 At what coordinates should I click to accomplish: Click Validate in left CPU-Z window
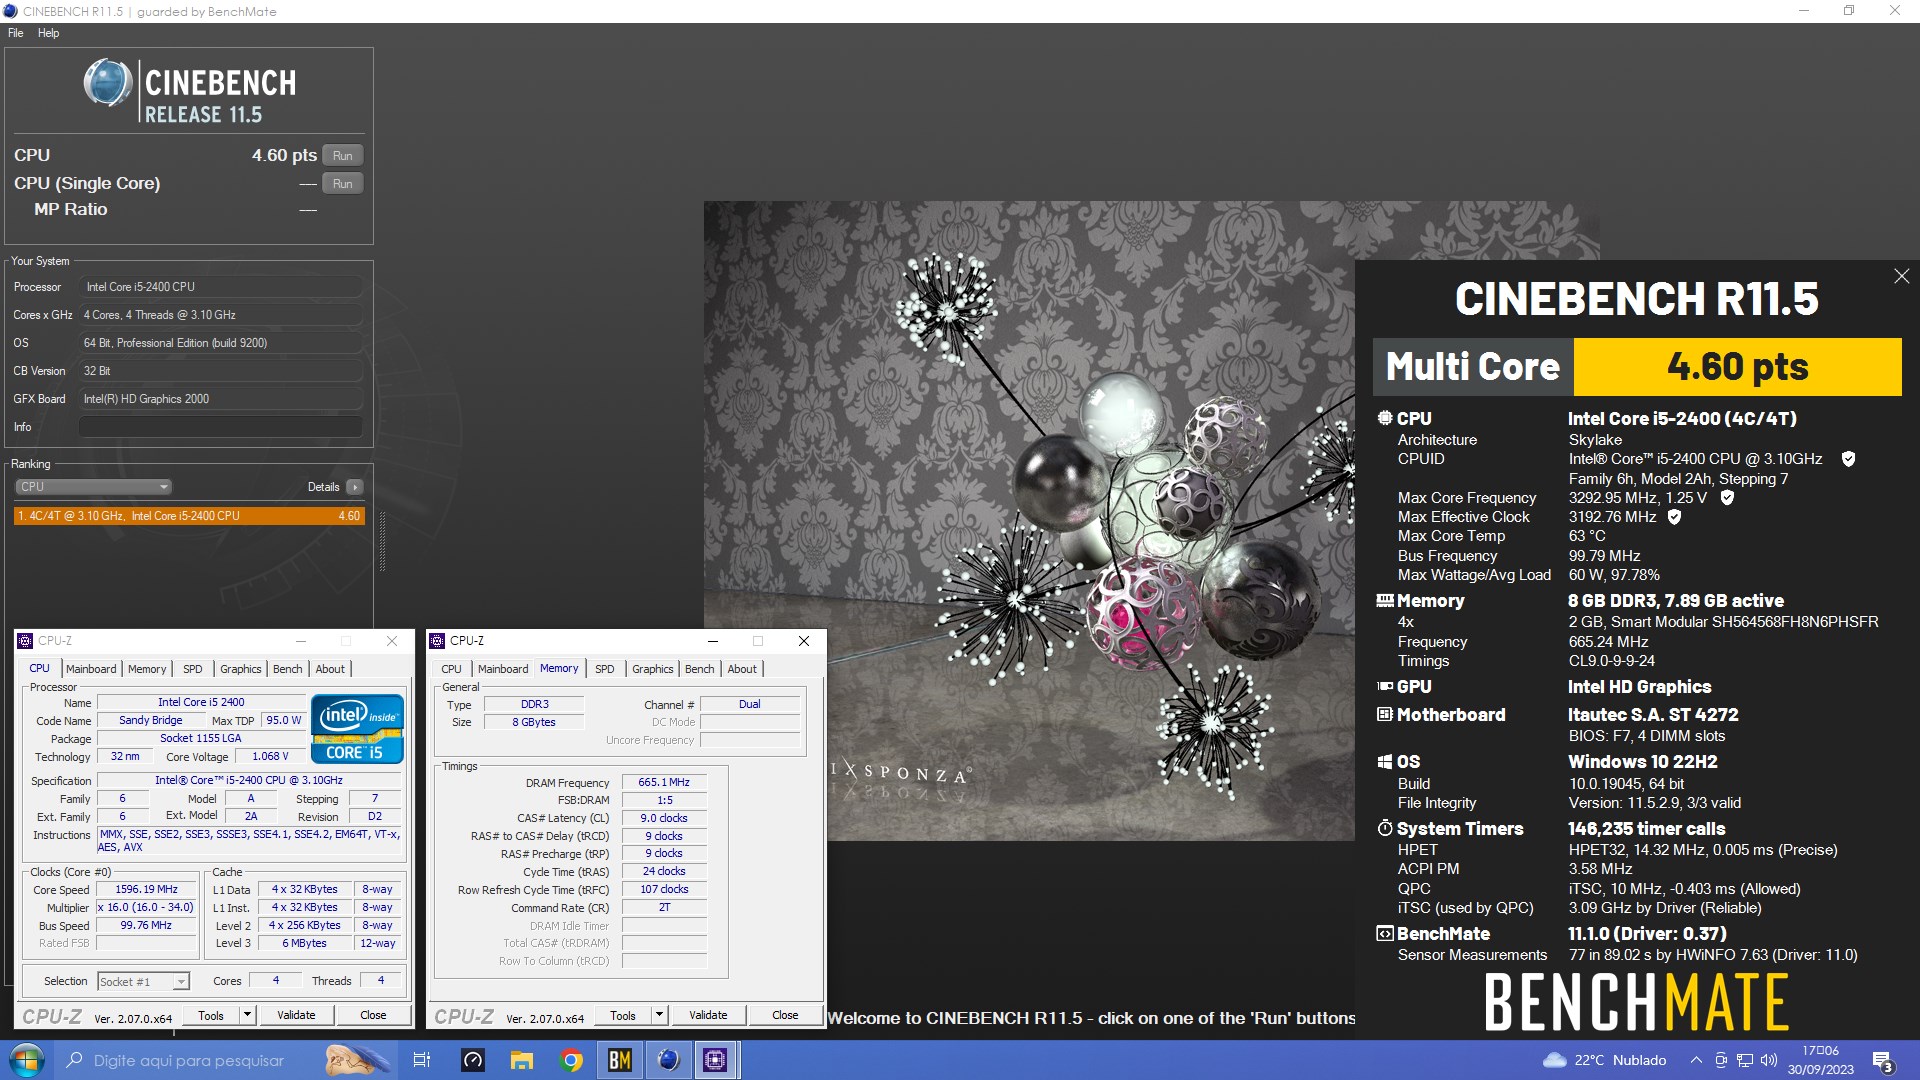(296, 1015)
